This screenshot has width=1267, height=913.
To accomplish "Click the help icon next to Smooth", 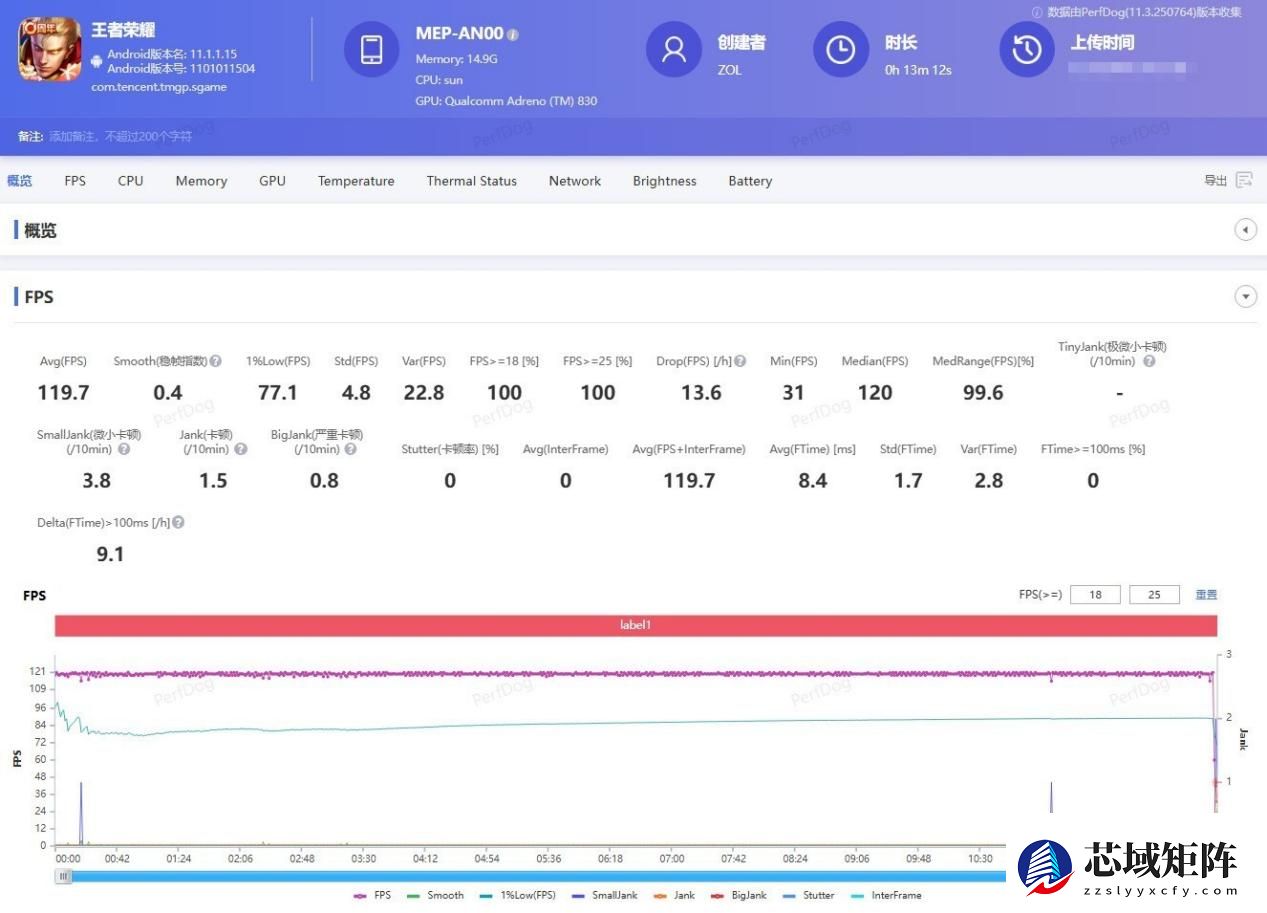I will click(215, 361).
